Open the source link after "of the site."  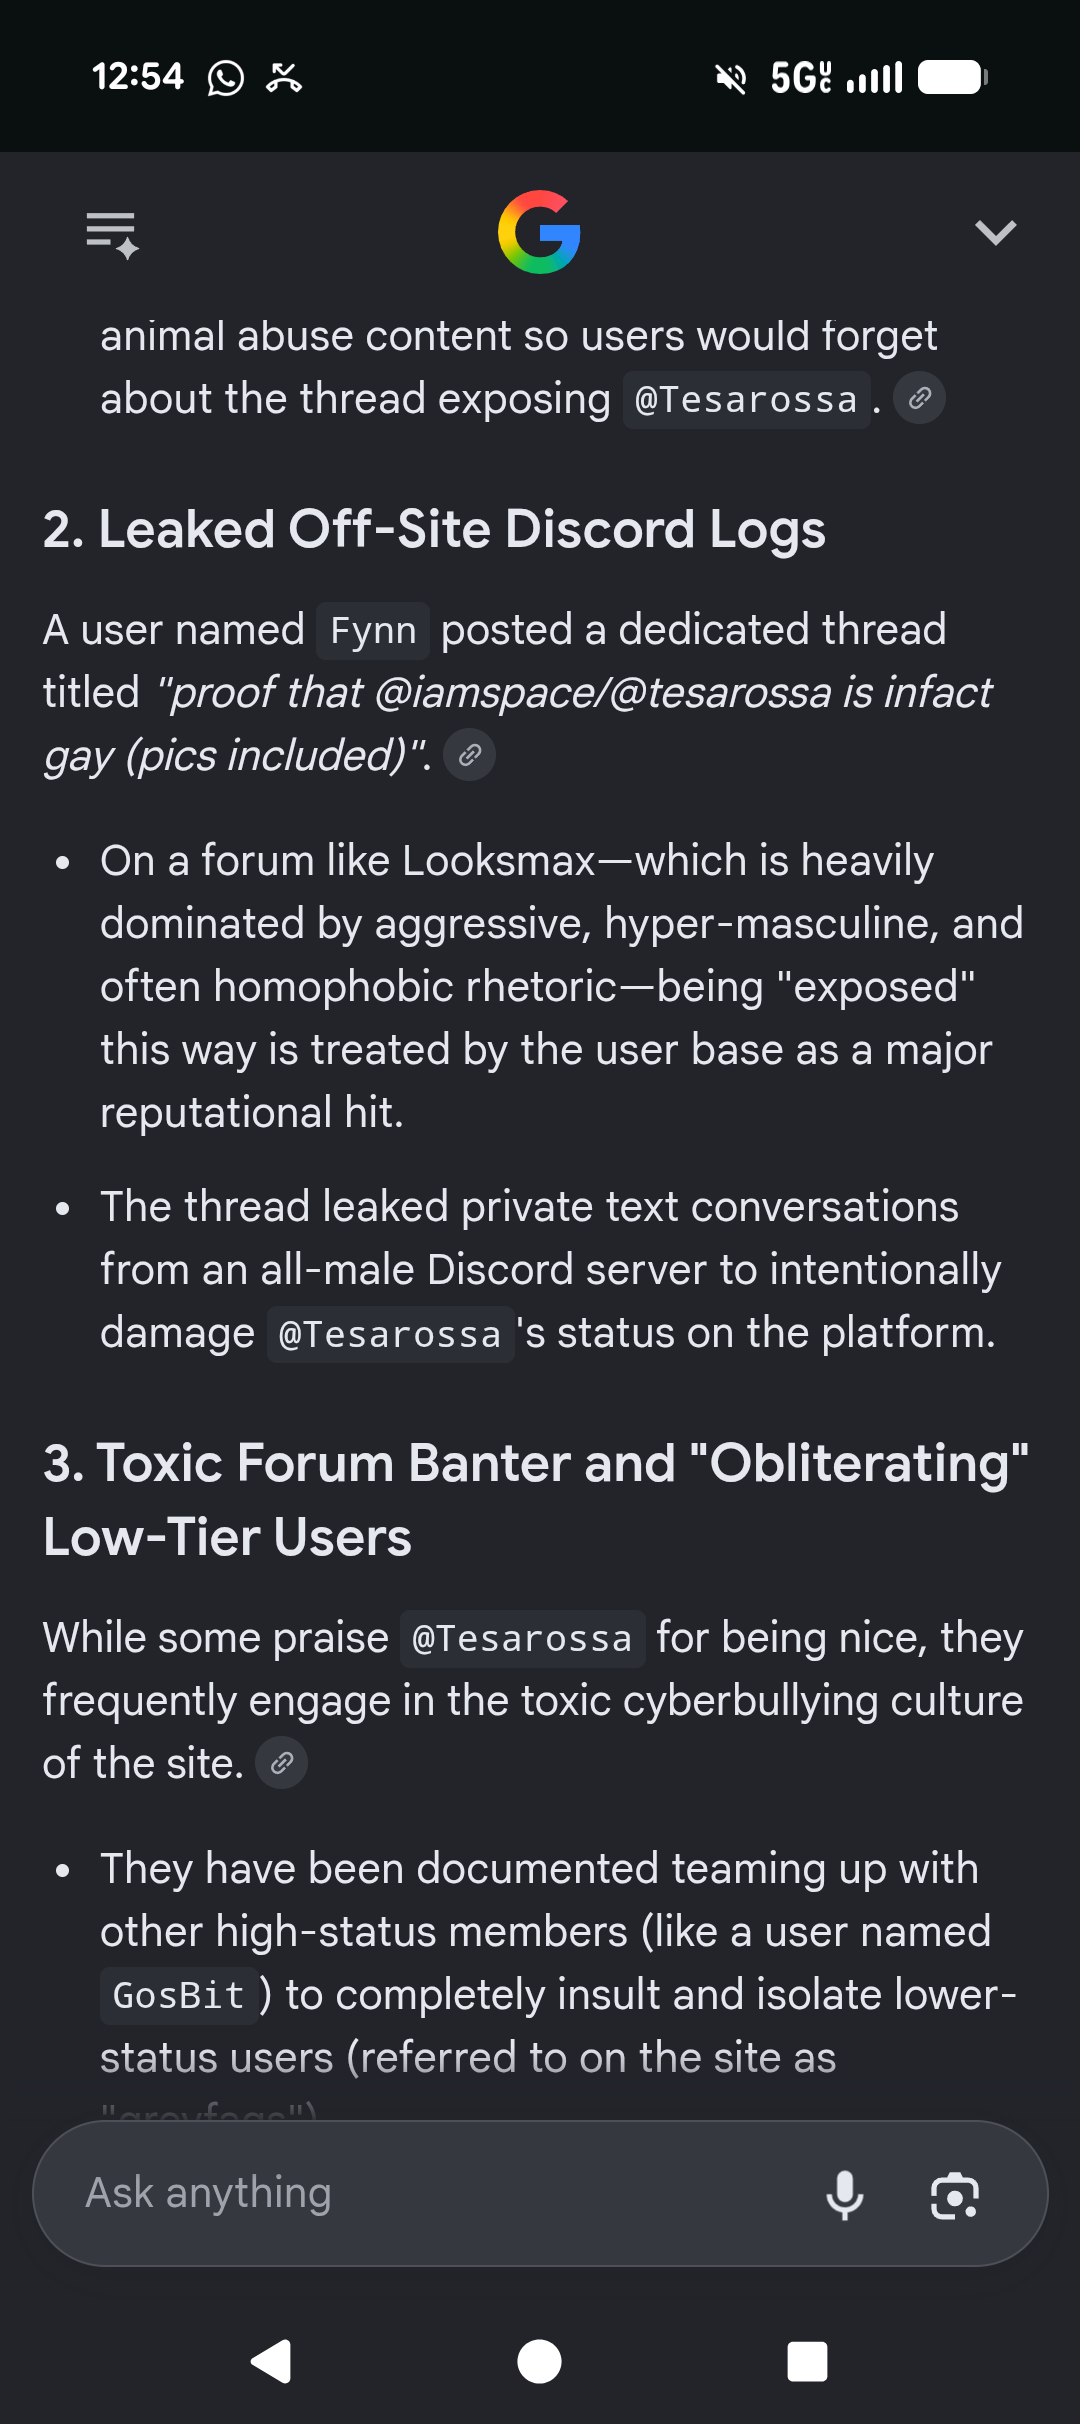coord(281,1763)
